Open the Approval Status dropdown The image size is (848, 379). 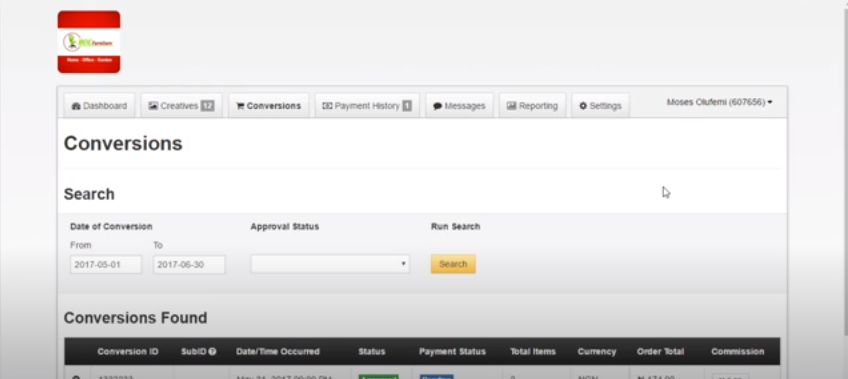[x=330, y=264]
